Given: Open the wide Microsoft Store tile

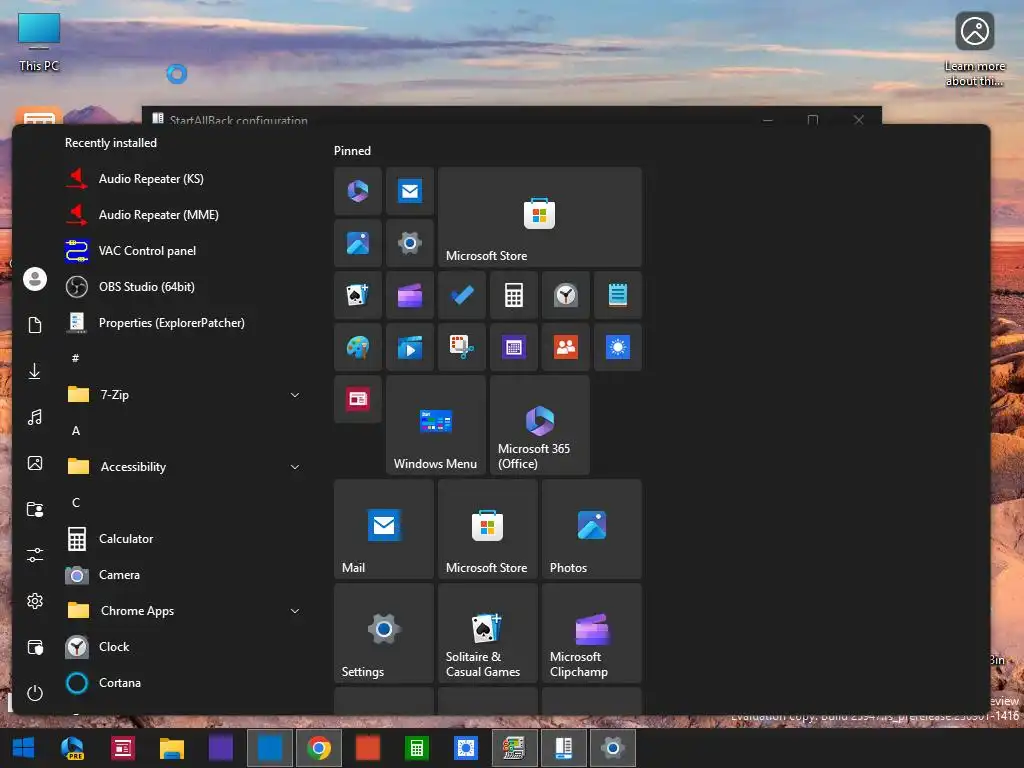Looking at the screenshot, I should pos(539,216).
